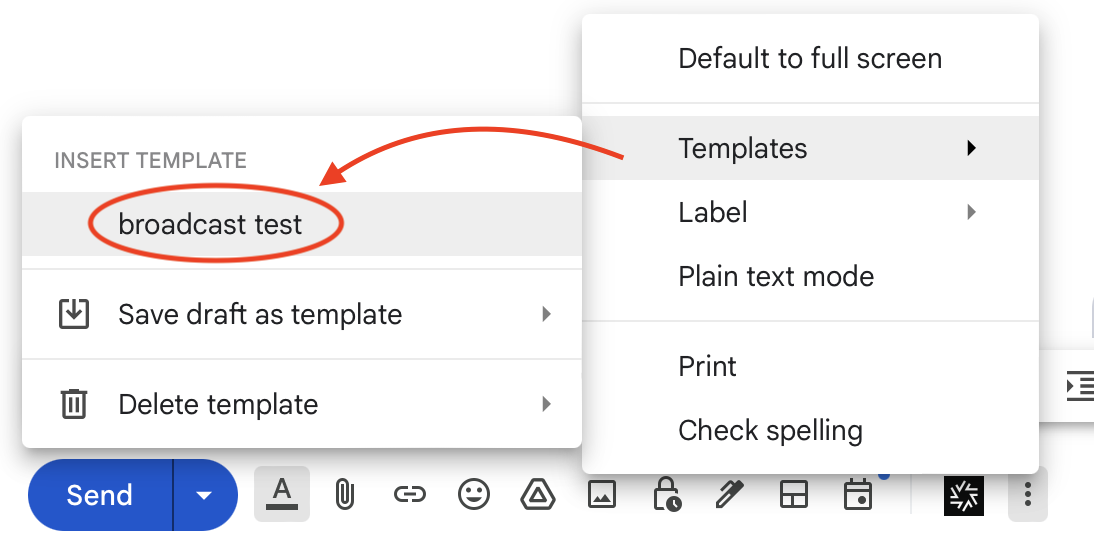Select Check spelling from the menu
Viewport: 1094px width, 548px height.
770,430
